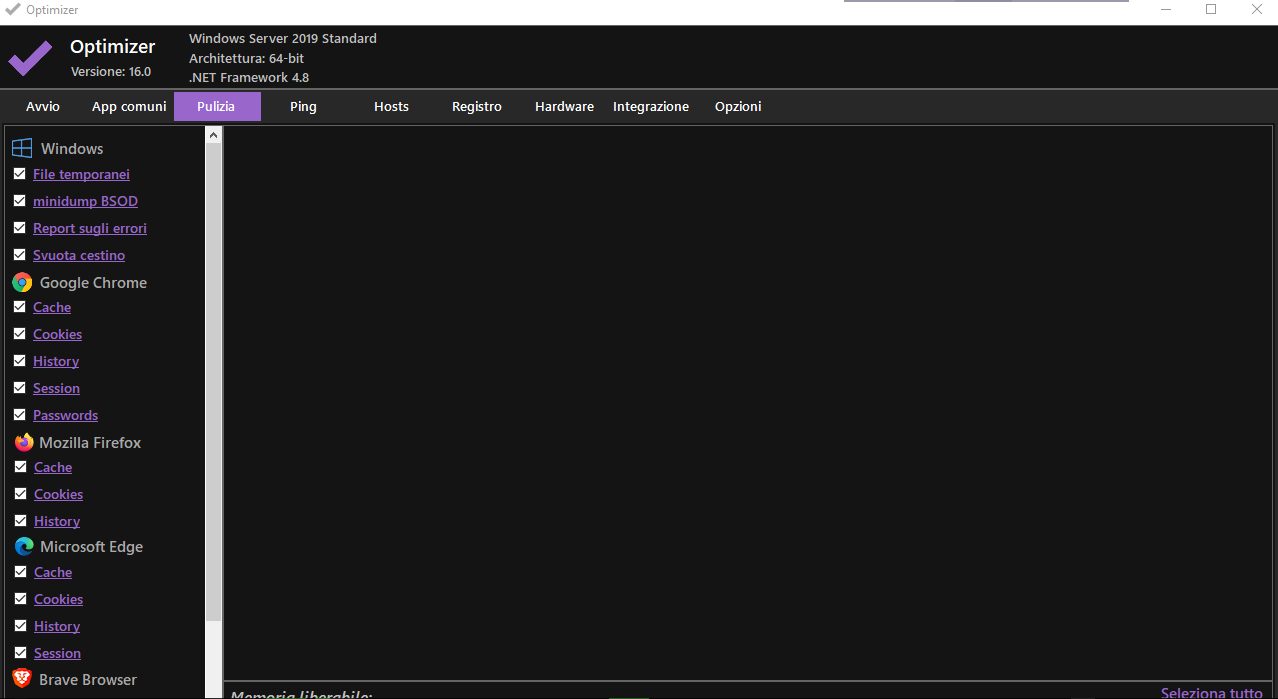Image resolution: width=1278 pixels, height=699 pixels.
Task: Open the Avvio tab
Action: point(43,107)
